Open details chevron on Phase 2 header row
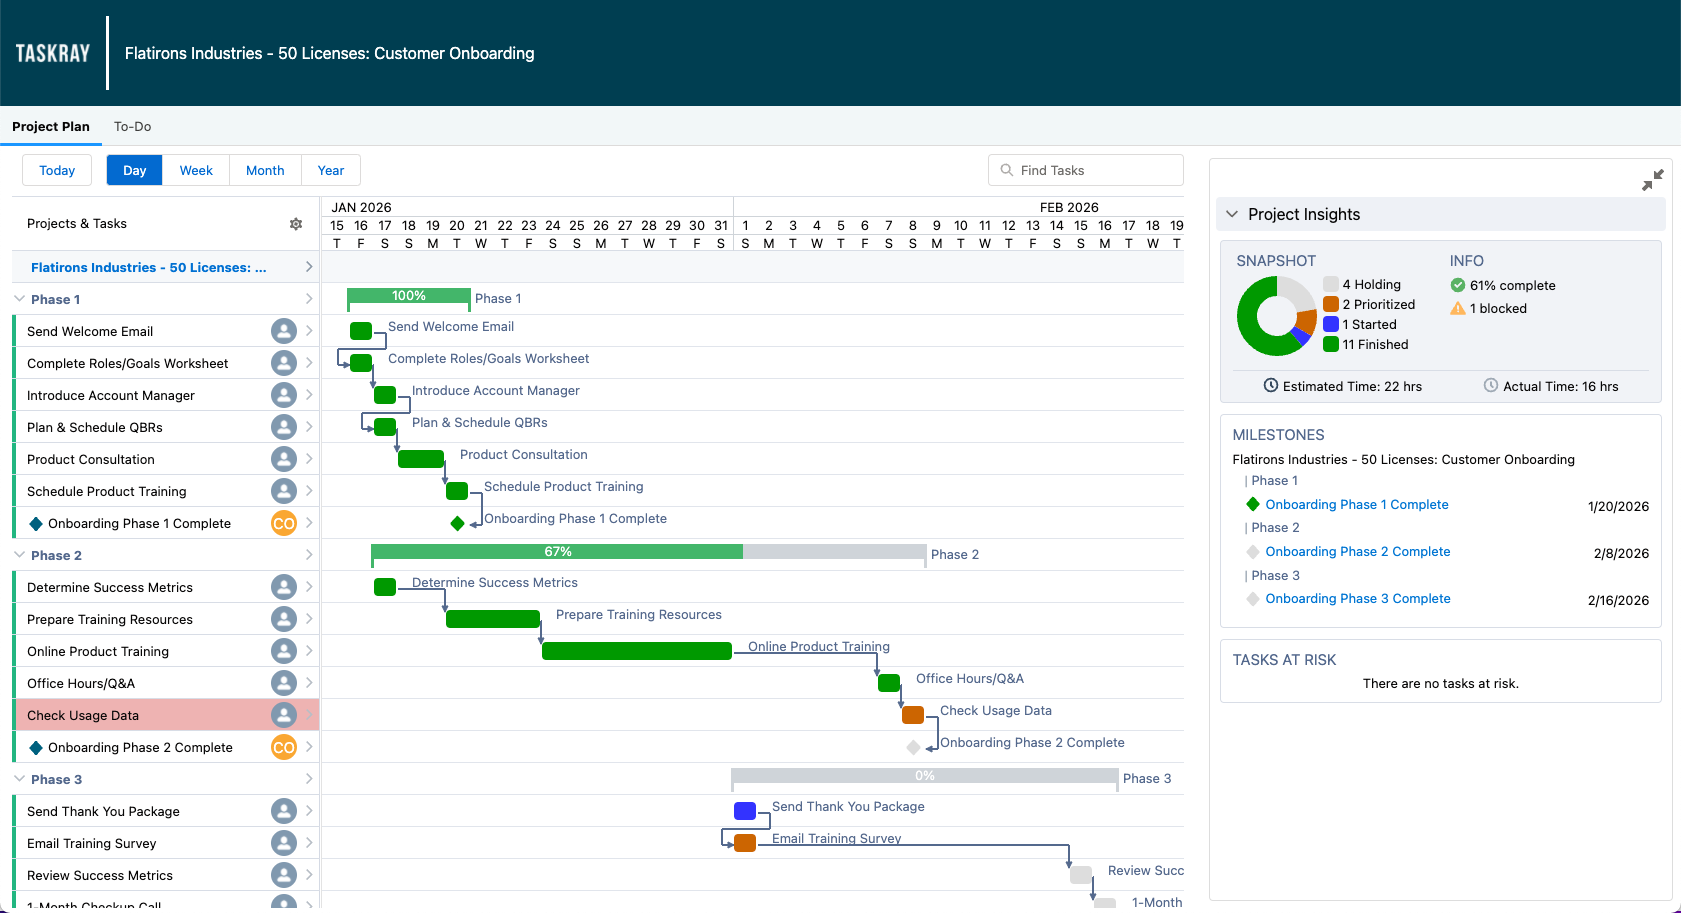The width and height of the screenshot is (1681, 913). click(x=309, y=555)
